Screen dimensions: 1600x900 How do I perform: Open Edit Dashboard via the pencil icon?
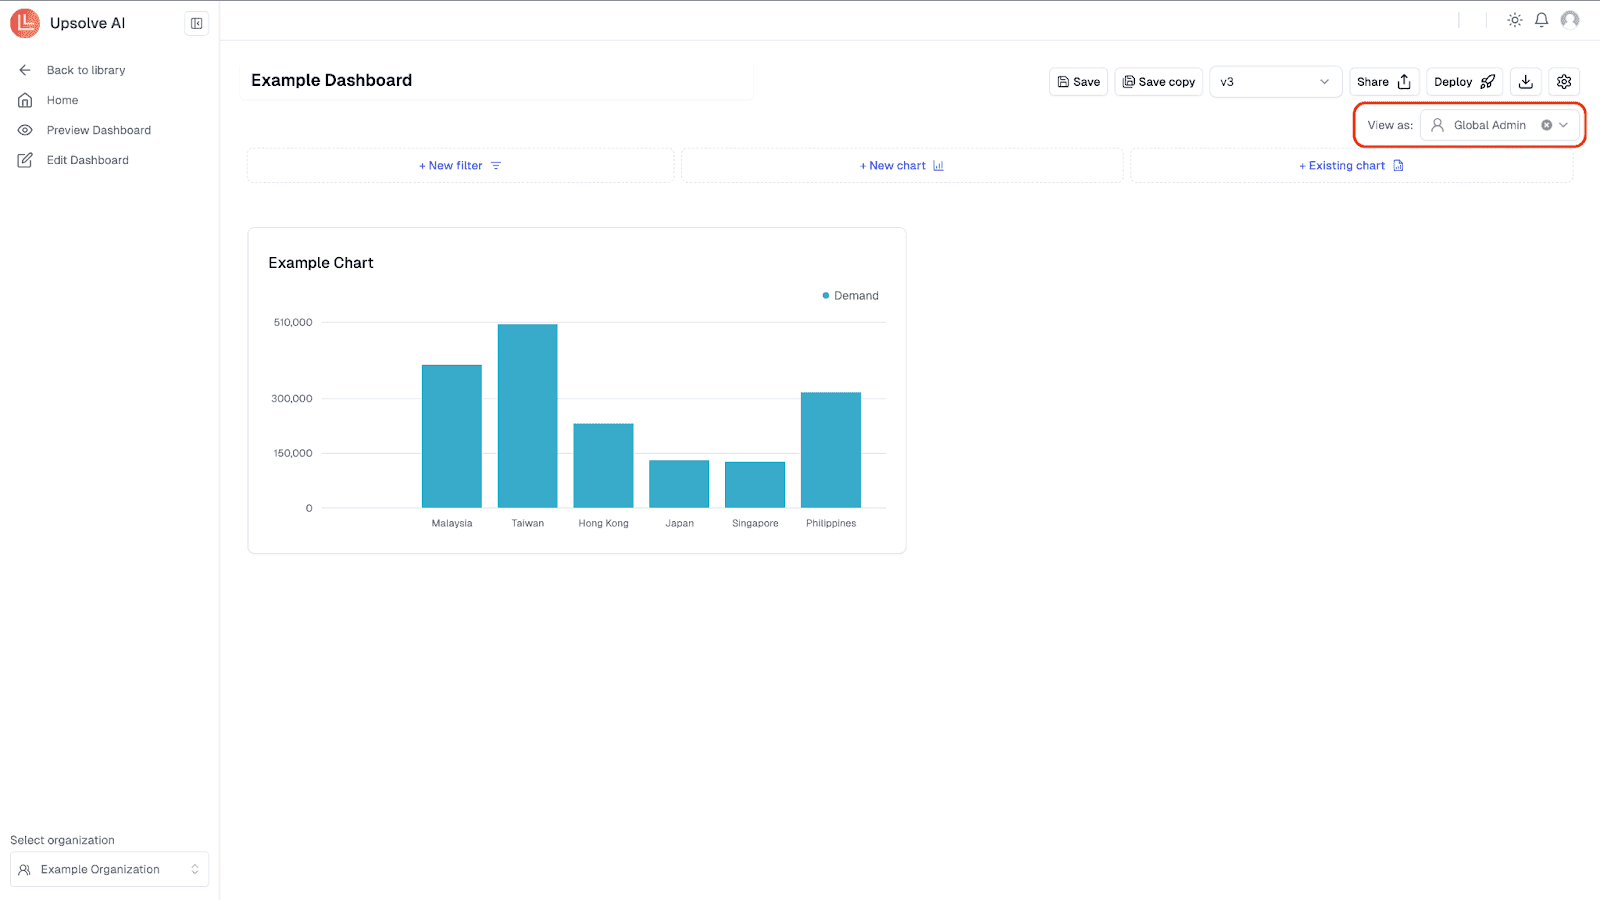point(25,160)
